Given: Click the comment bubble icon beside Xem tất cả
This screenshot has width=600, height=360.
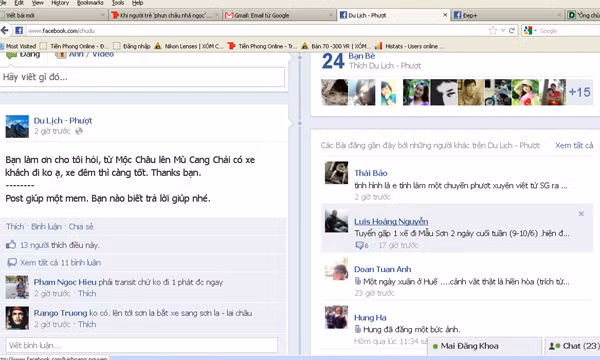Looking at the screenshot, I should pyautogui.click(x=12, y=263).
